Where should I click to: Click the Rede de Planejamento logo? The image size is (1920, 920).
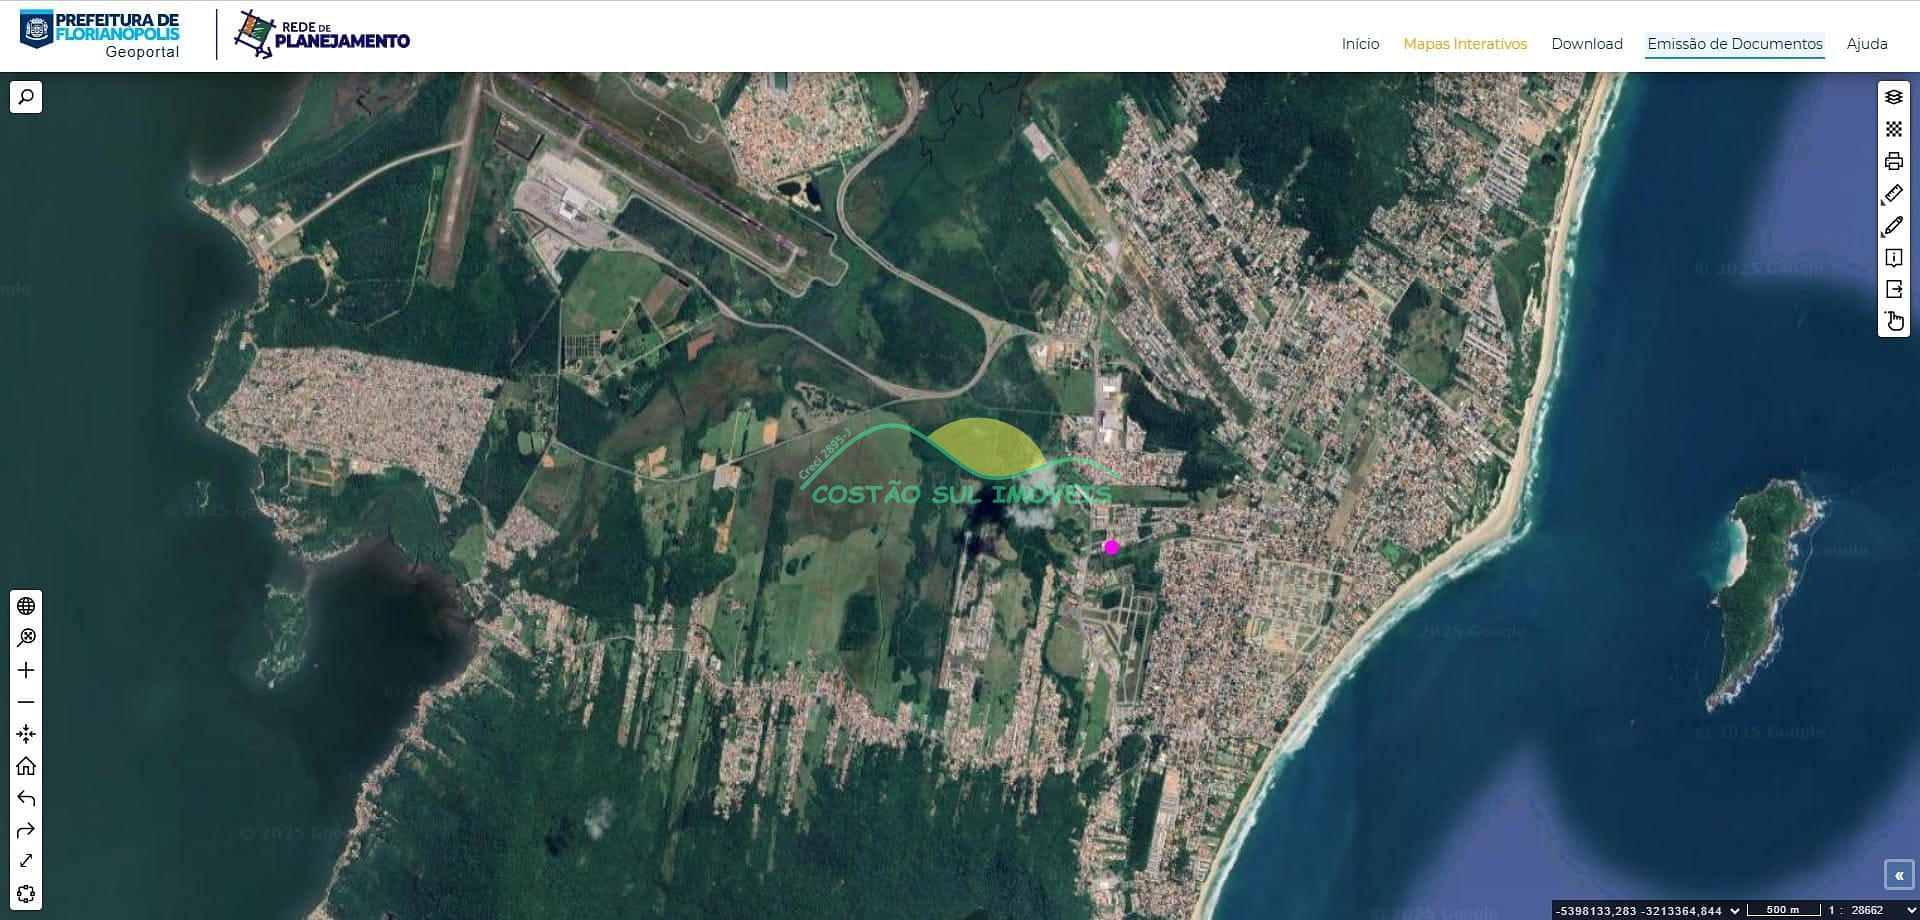(x=322, y=34)
